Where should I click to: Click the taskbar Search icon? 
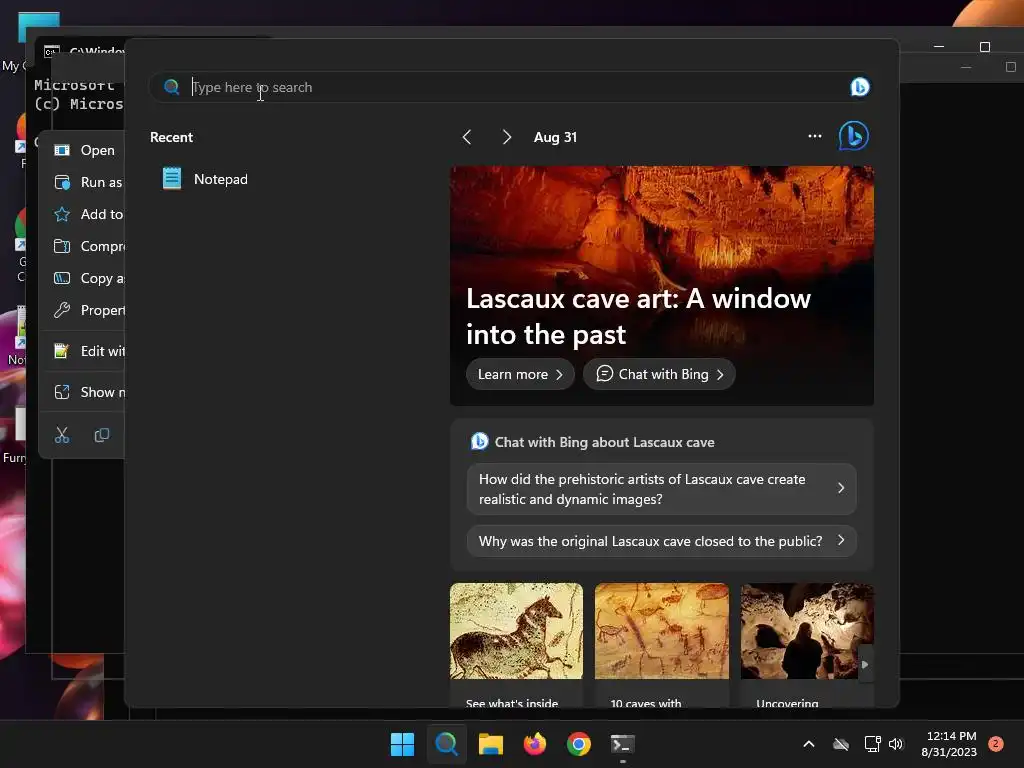pyautogui.click(x=447, y=744)
